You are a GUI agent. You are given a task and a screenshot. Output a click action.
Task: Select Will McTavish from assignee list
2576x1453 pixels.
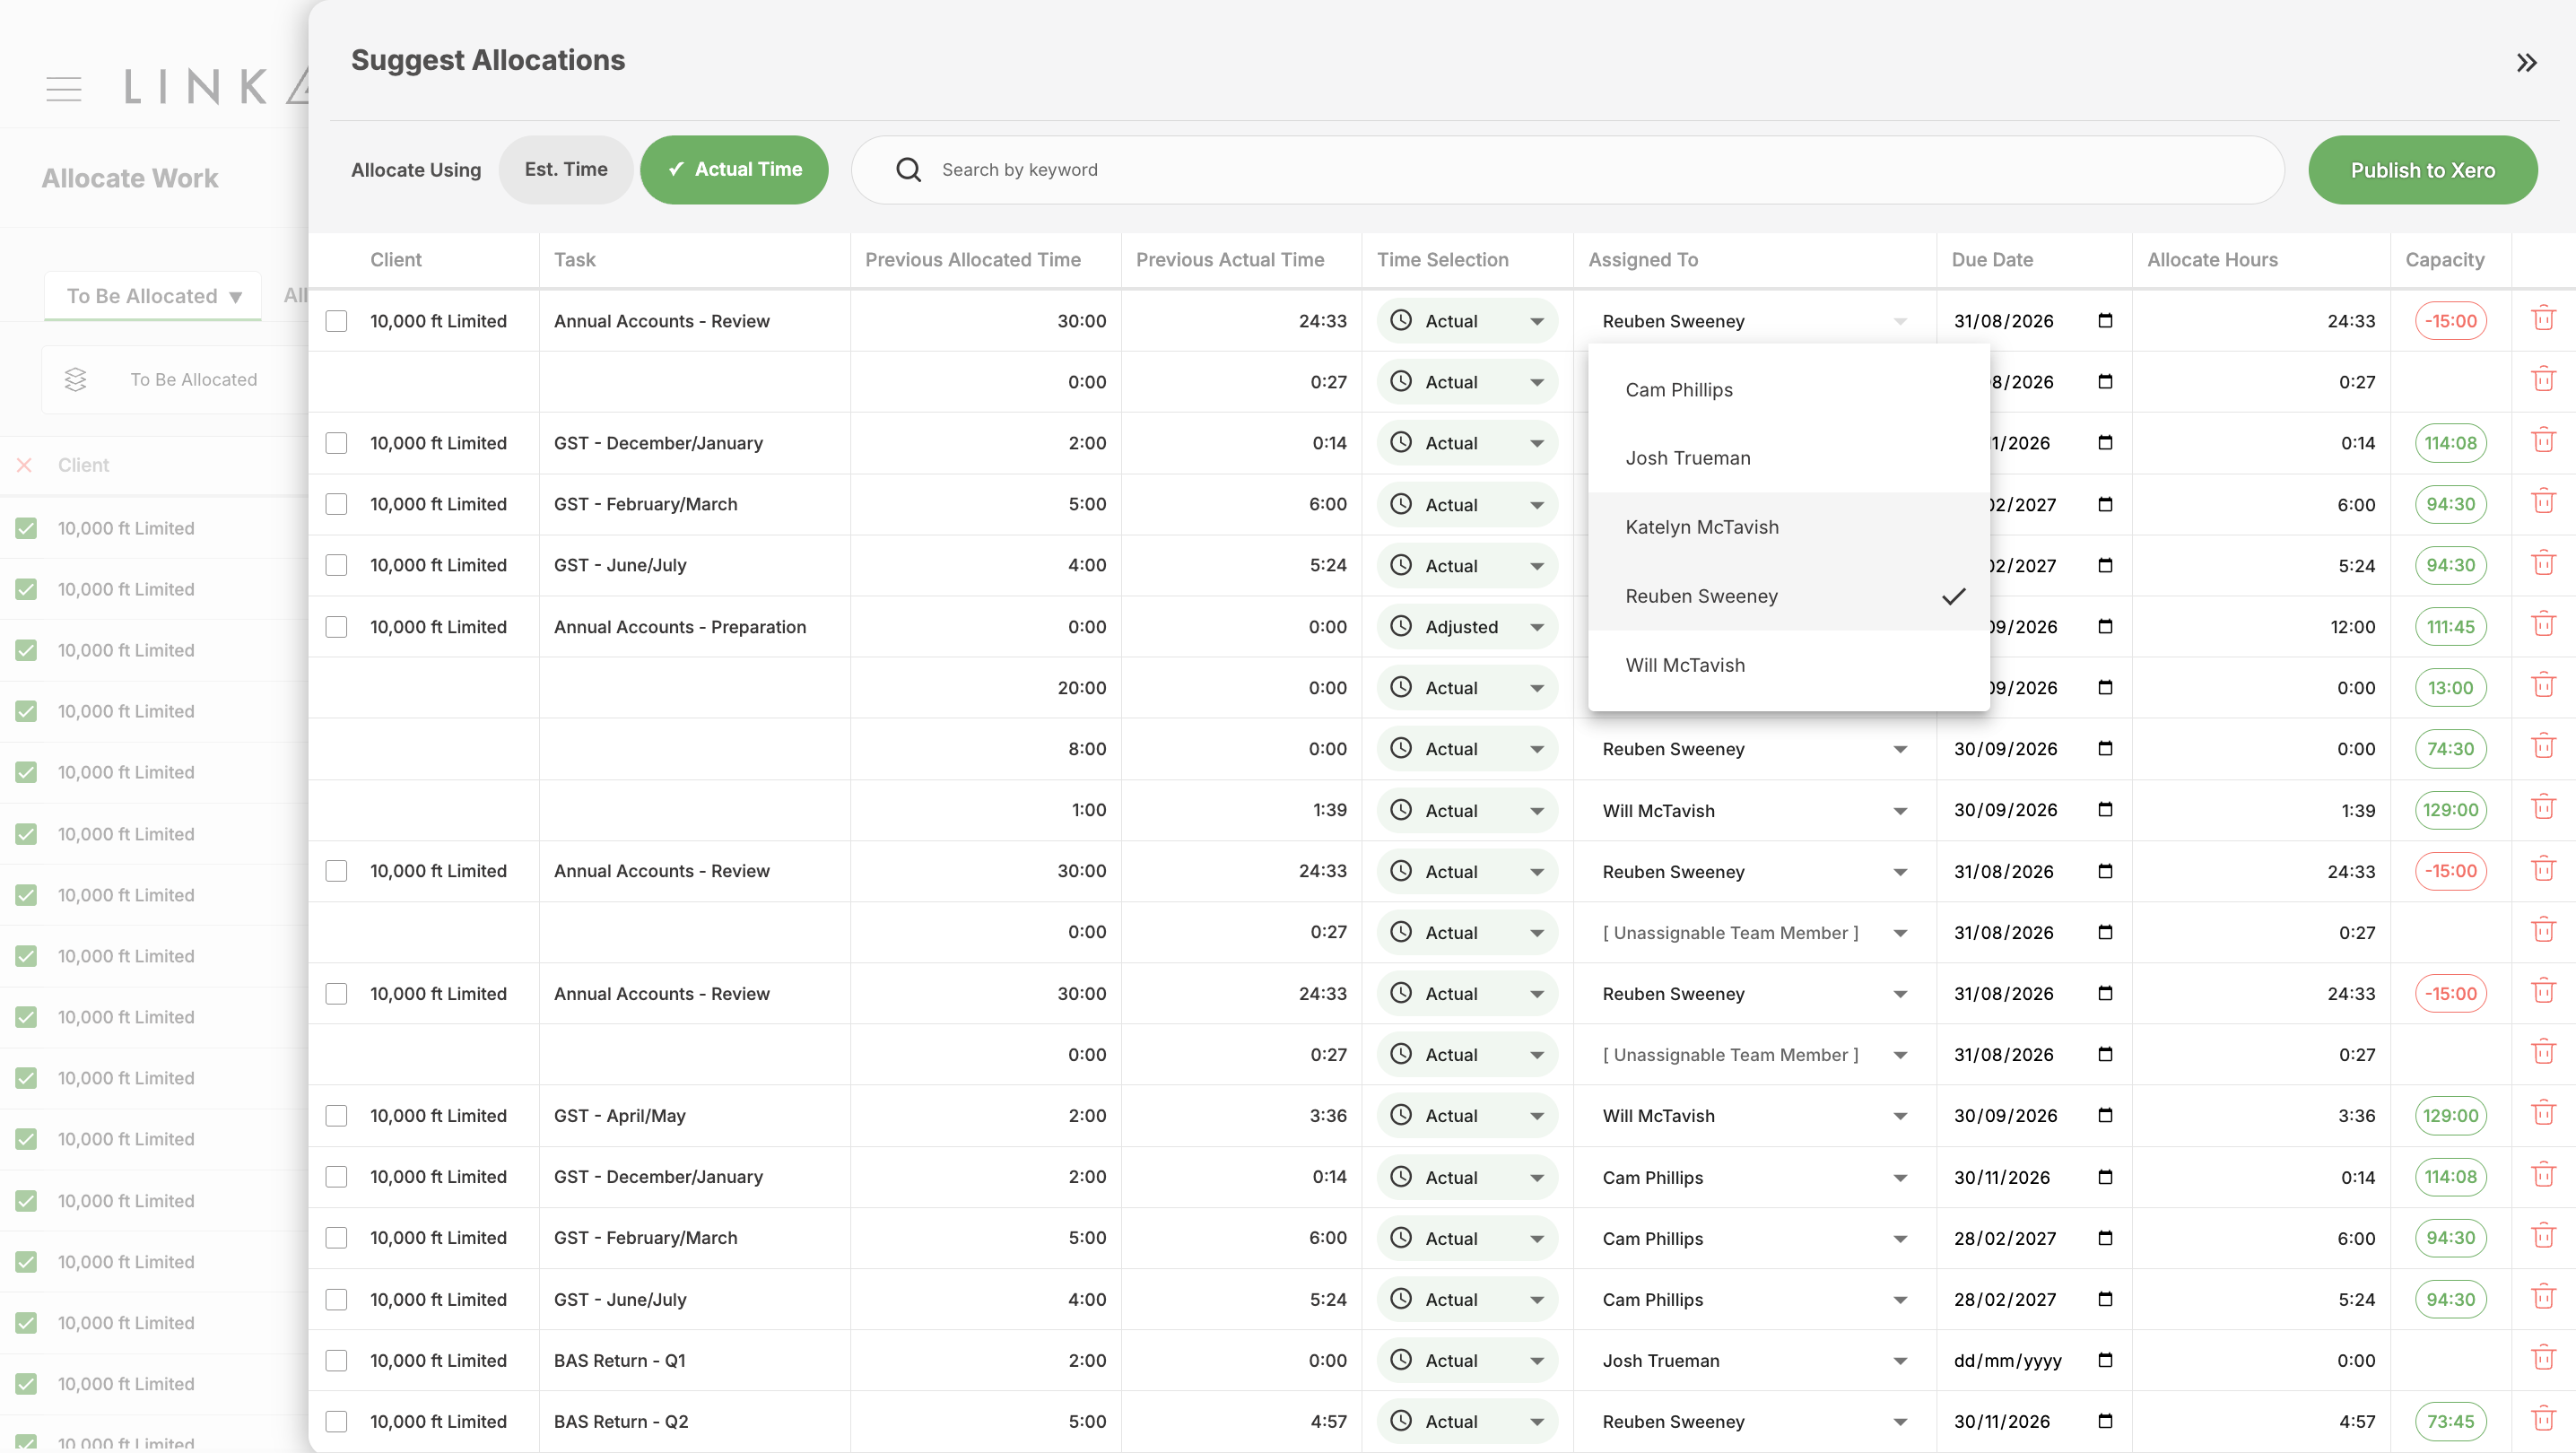[x=1788, y=665]
